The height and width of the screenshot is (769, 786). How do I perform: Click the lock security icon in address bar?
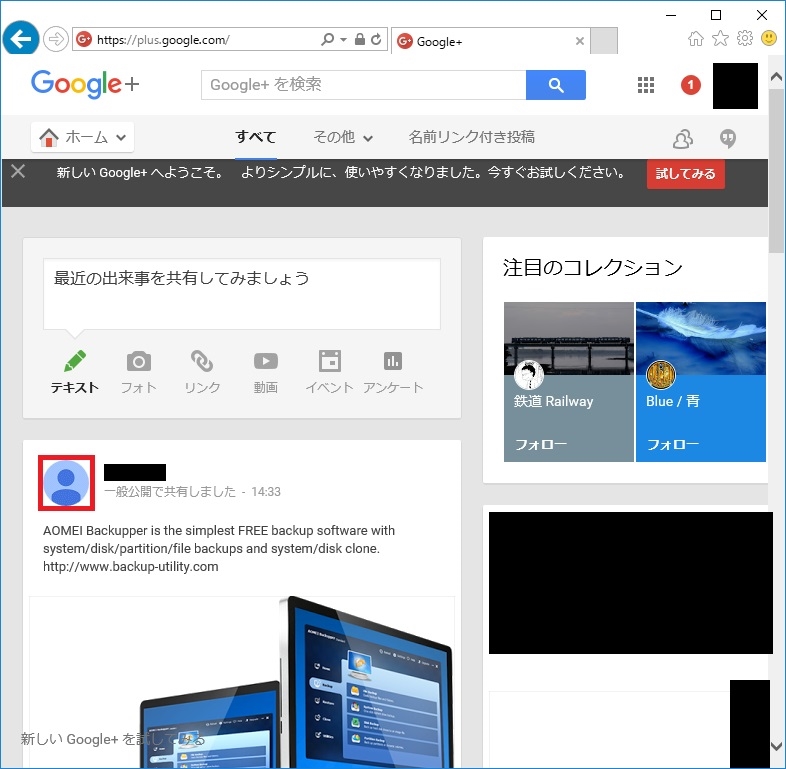pos(359,39)
